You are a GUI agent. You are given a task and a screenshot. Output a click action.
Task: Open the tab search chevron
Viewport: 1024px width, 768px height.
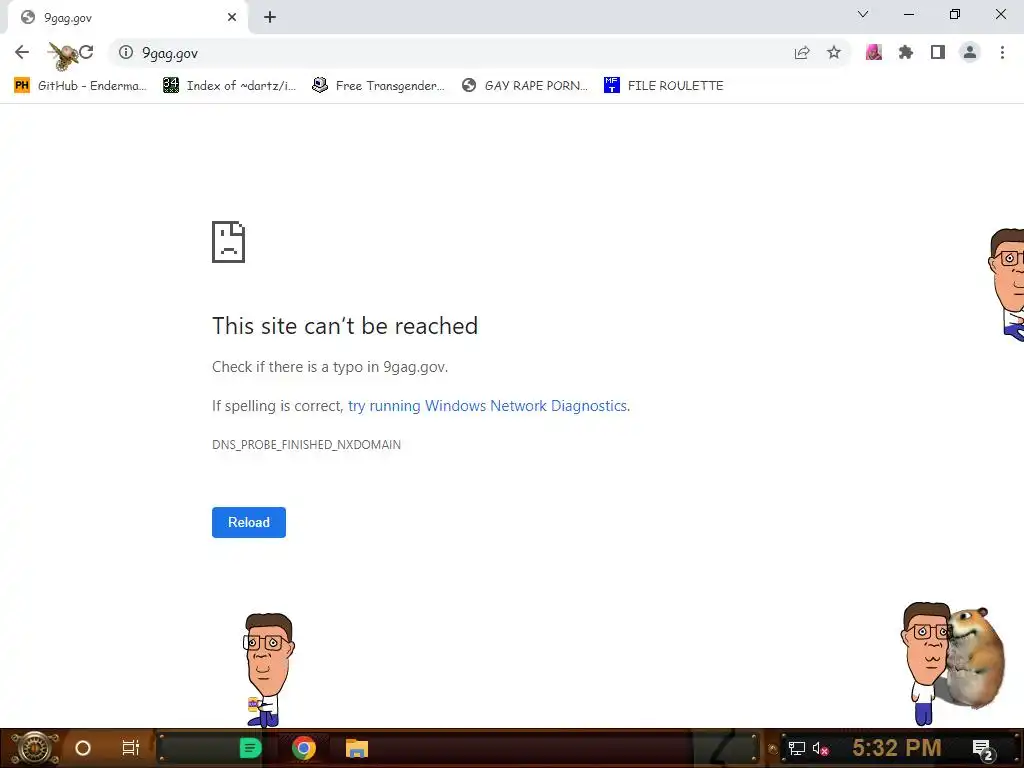[863, 14]
